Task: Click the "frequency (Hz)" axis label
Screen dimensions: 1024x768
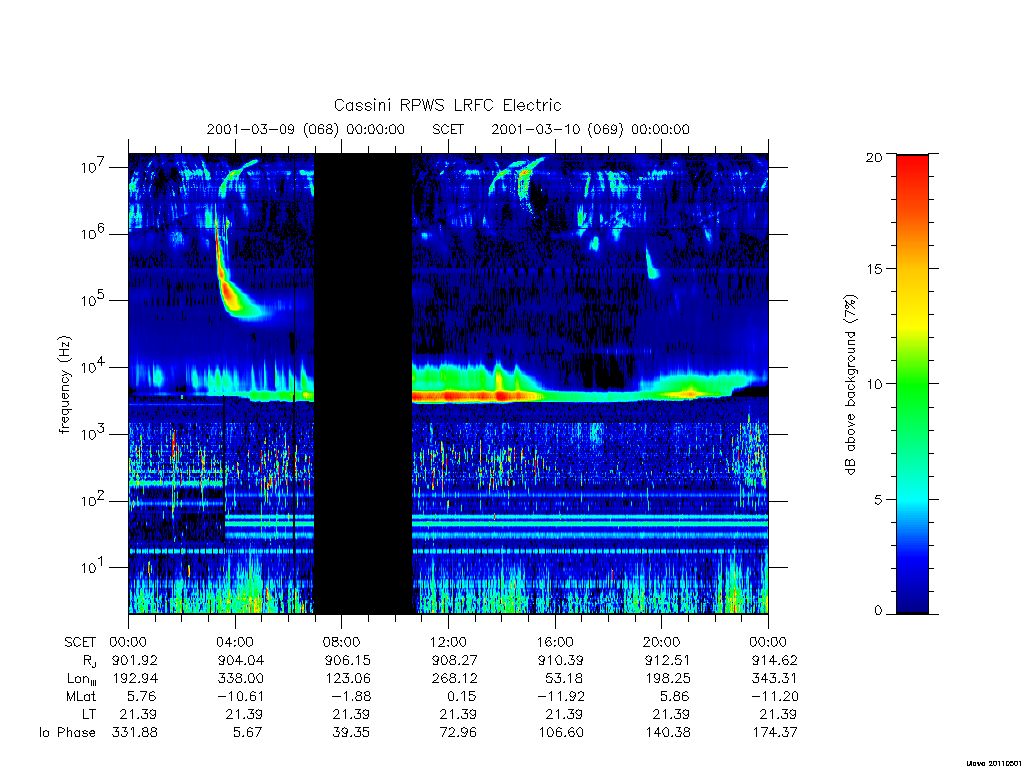Action: tap(64, 385)
